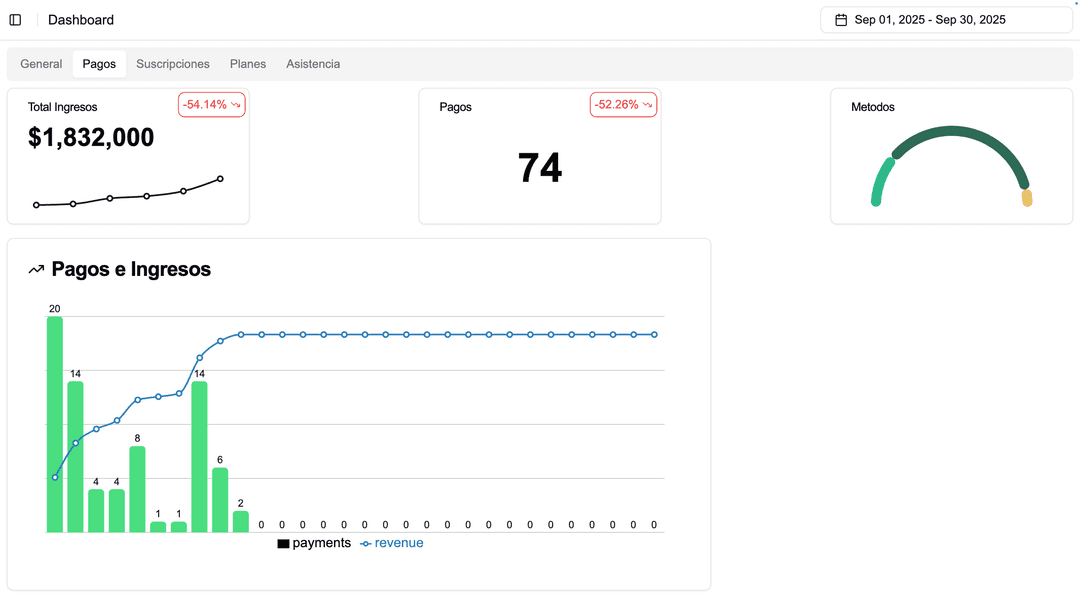The image size is (1080, 605).
Task: Select the Planes tab
Action: coord(247,63)
